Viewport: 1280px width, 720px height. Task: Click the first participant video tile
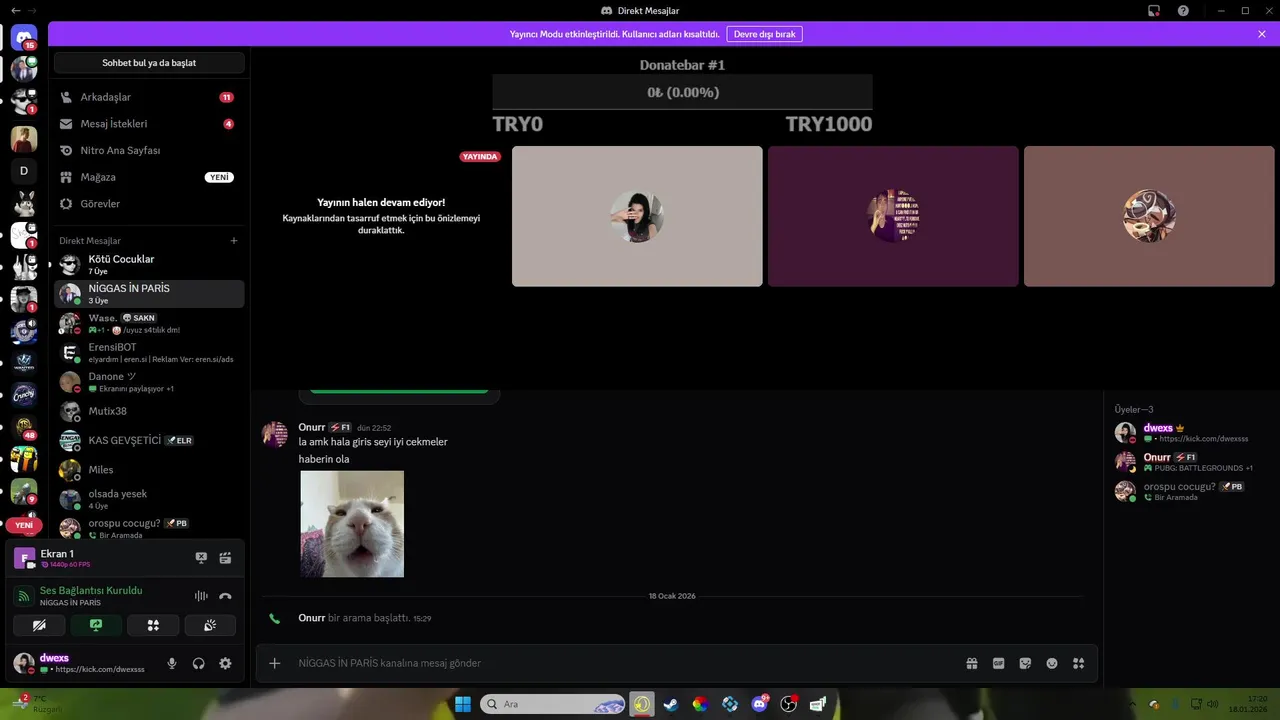click(637, 216)
